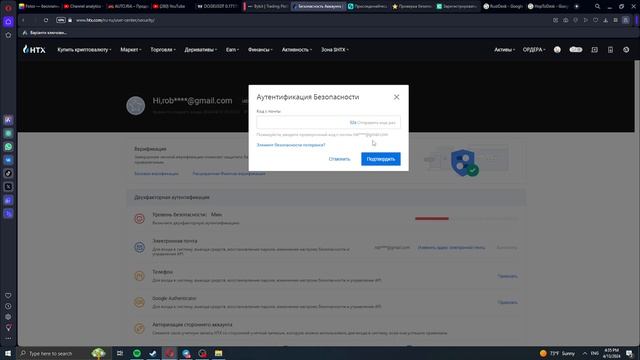Open sidebar heart bookmarks icon
The image size is (640, 360).
(x=8, y=296)
